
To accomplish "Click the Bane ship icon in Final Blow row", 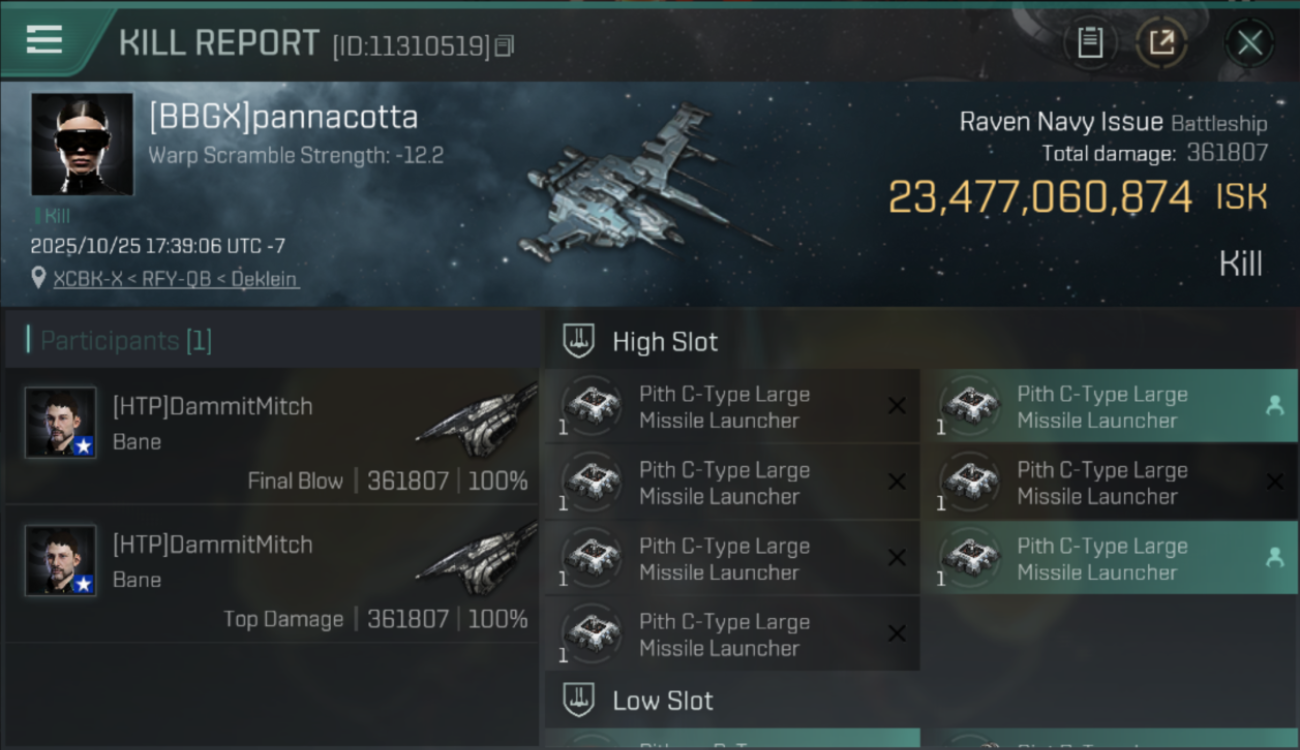I will [x=478, y=418].
